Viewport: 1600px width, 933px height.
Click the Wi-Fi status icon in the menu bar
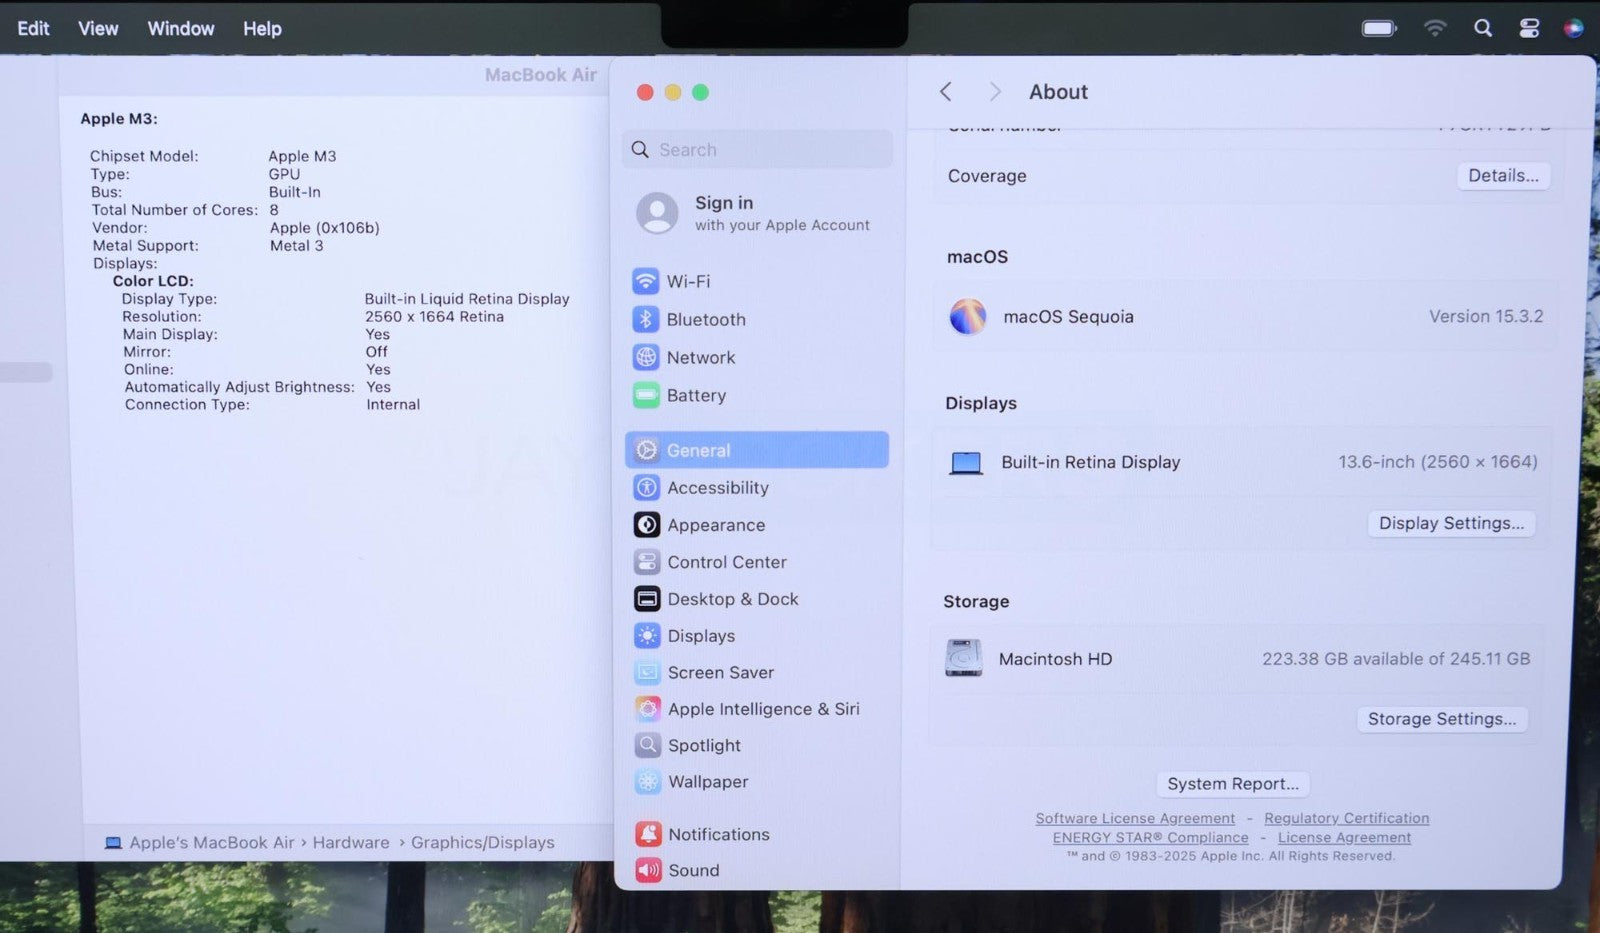point(1435,28)
